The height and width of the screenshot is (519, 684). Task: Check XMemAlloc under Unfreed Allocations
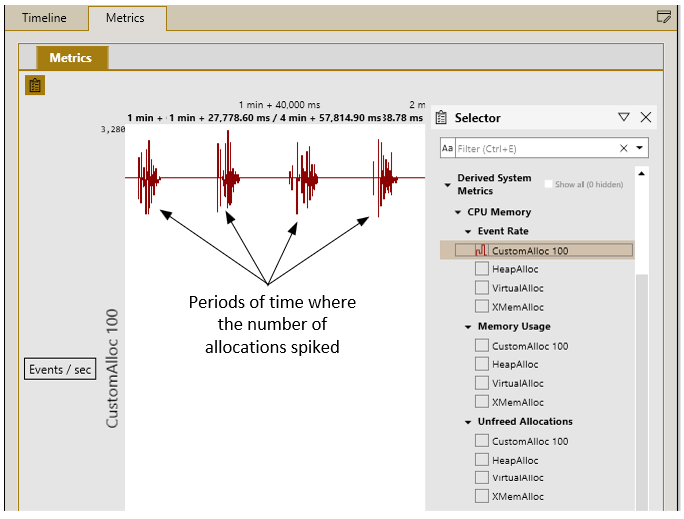coord(482,496)
